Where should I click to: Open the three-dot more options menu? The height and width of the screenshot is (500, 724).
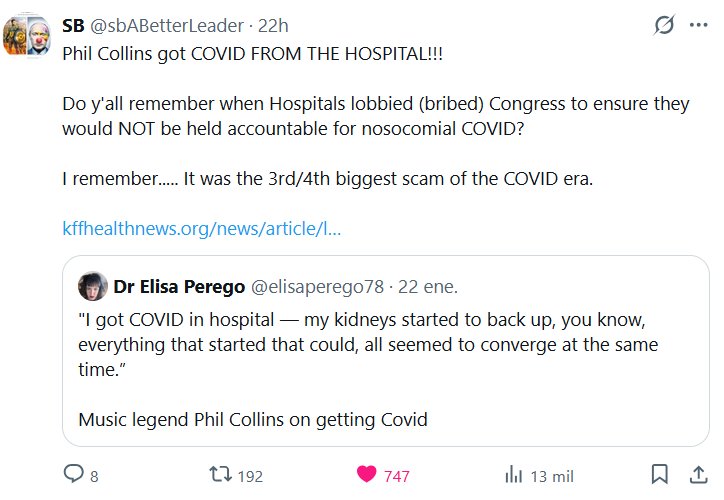click(x=698, y=26)
